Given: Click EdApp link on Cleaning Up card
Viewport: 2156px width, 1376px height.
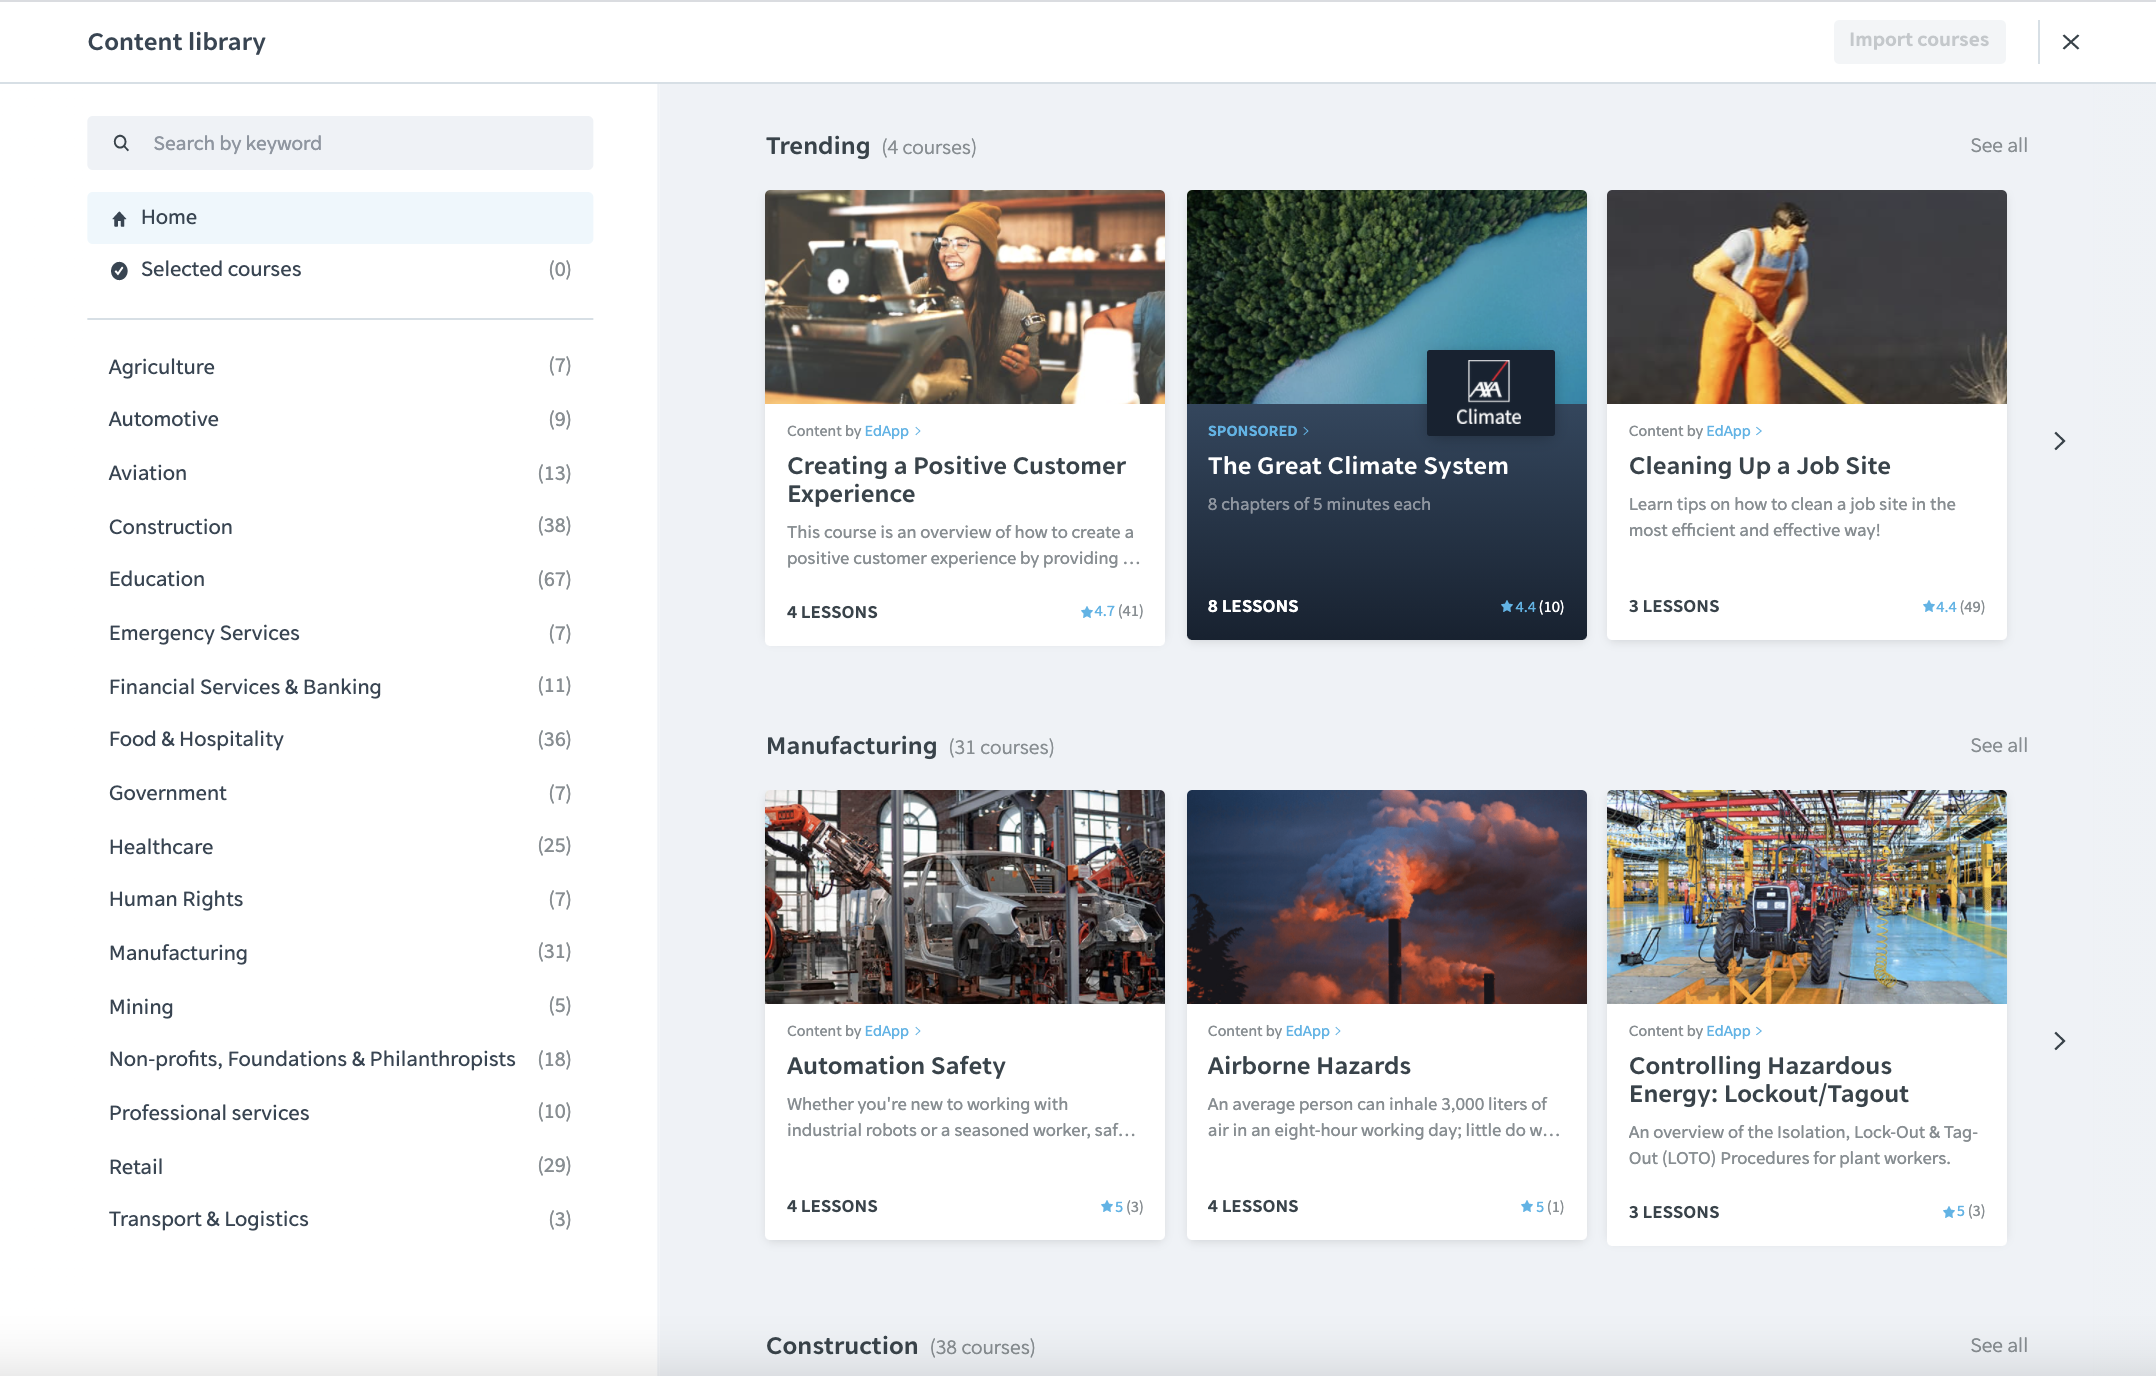Looking at the screenshot, I should tap(1734, 431).
